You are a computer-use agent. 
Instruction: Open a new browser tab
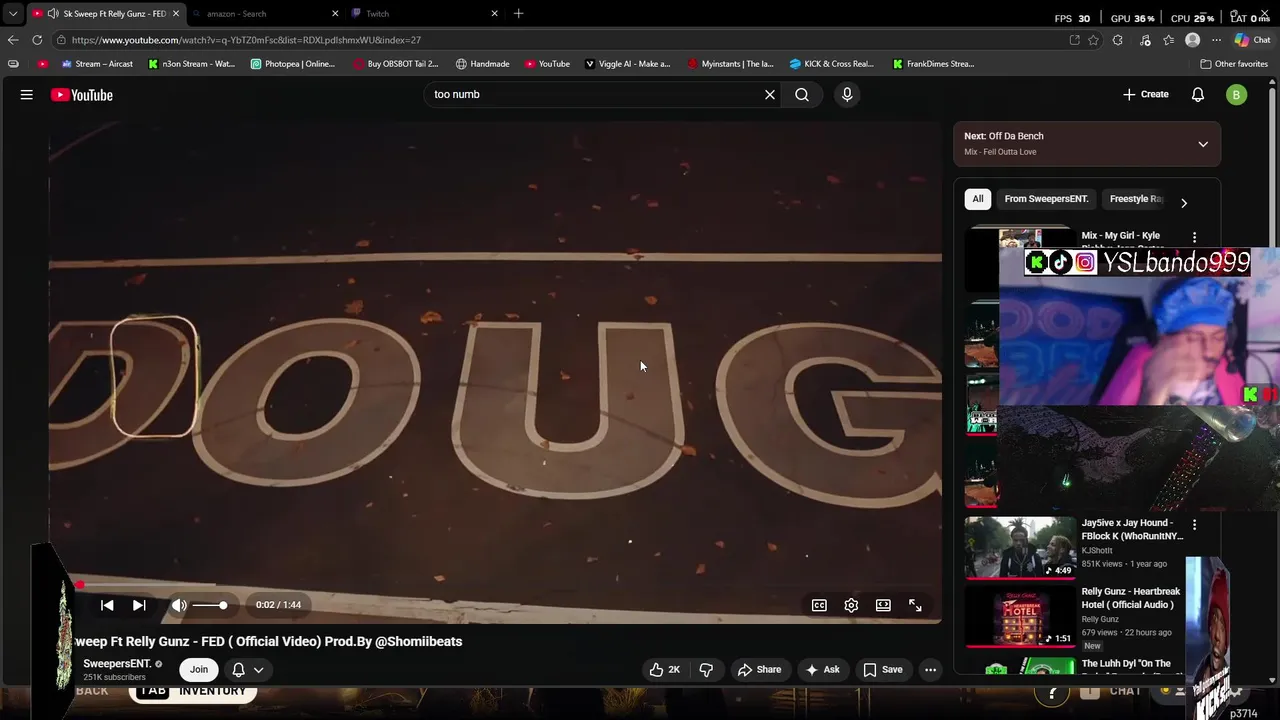[518, 14]
